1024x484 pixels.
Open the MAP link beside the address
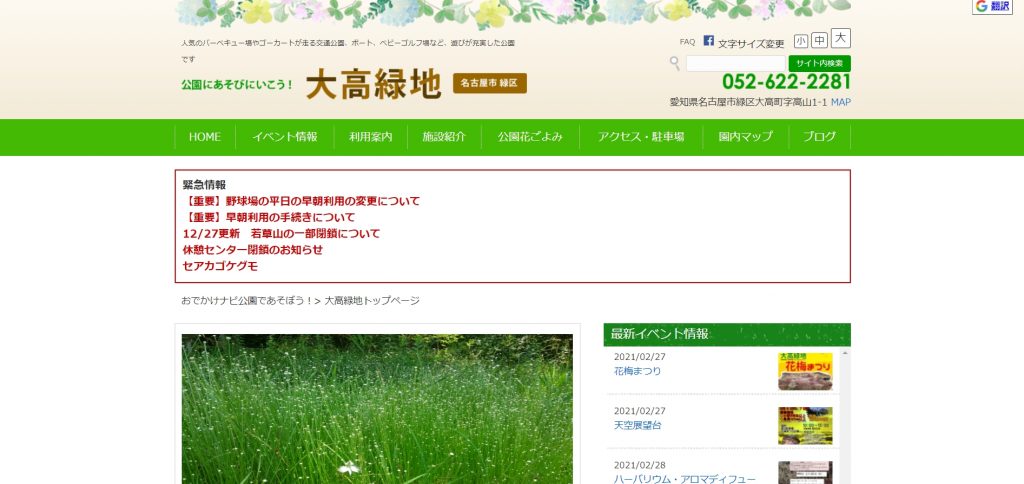(x=840, y=102)
